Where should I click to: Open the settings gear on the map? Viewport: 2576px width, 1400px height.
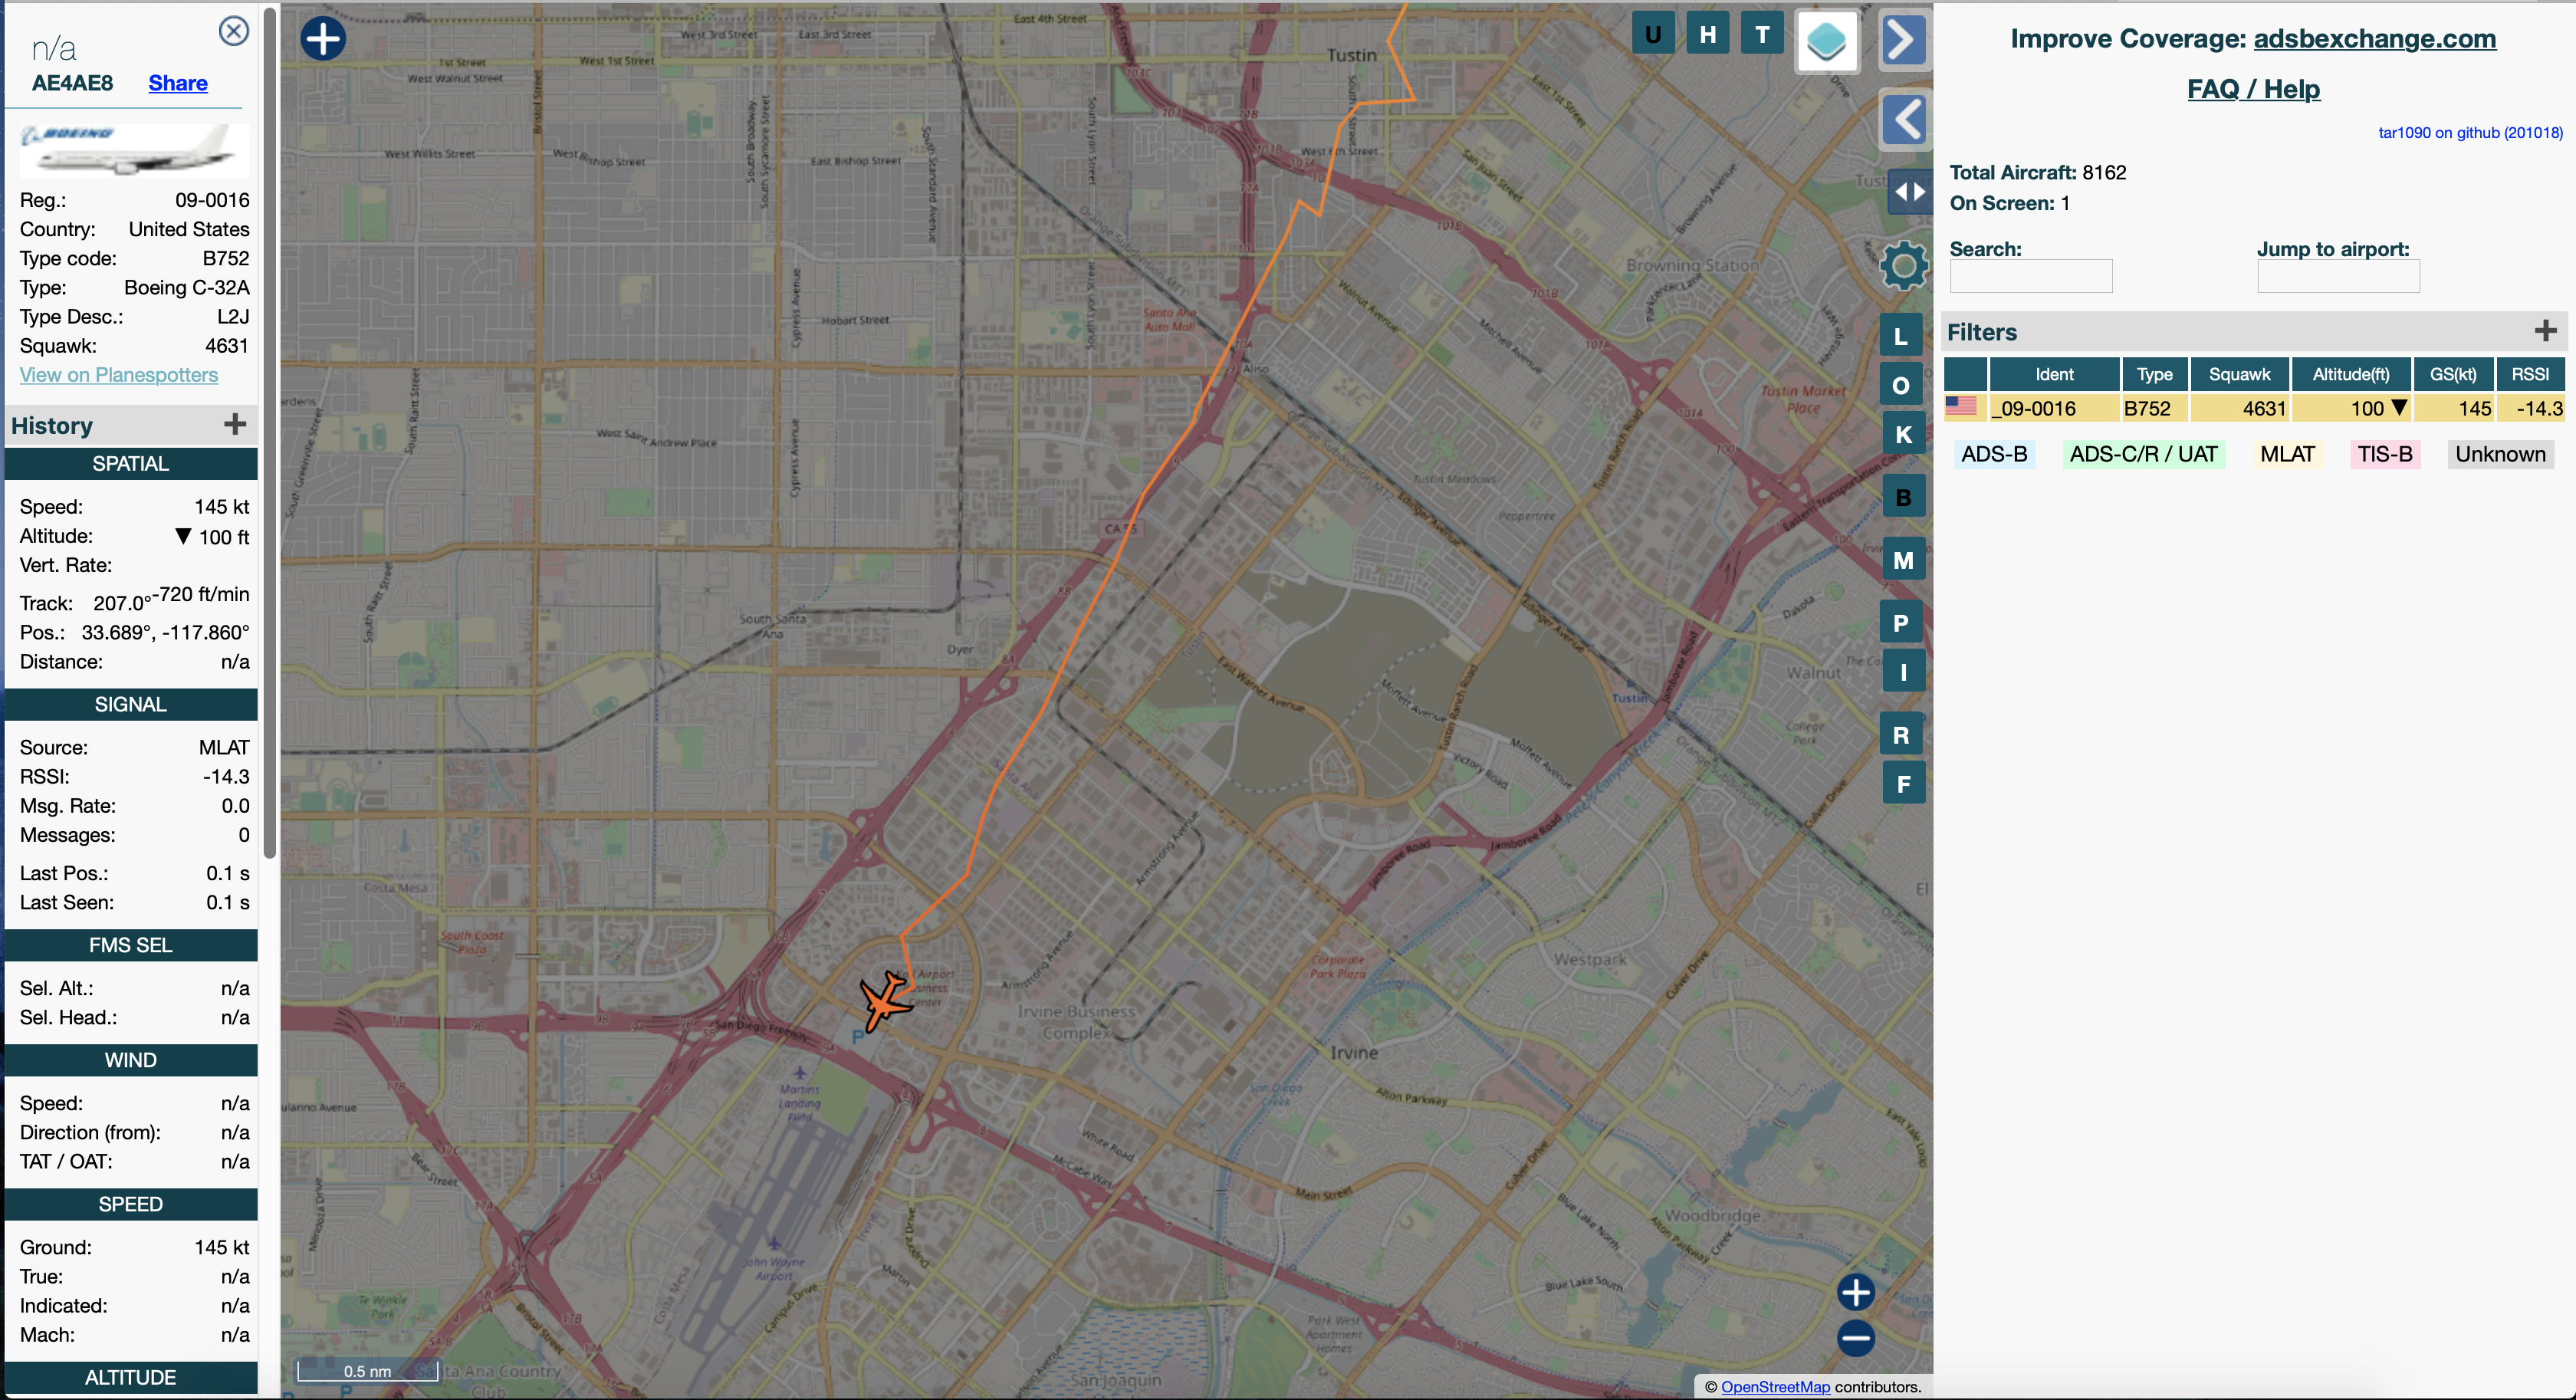pyautogui.click(x=1903, y=266)
